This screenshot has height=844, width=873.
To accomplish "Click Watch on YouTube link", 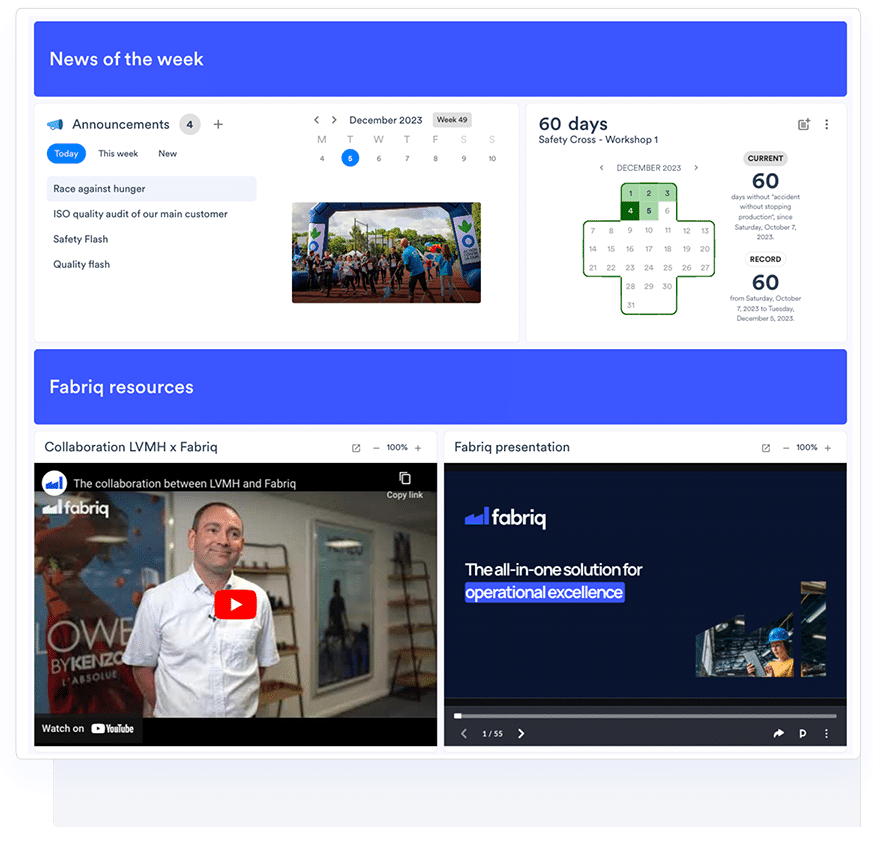I will click(x=88, y=728).
